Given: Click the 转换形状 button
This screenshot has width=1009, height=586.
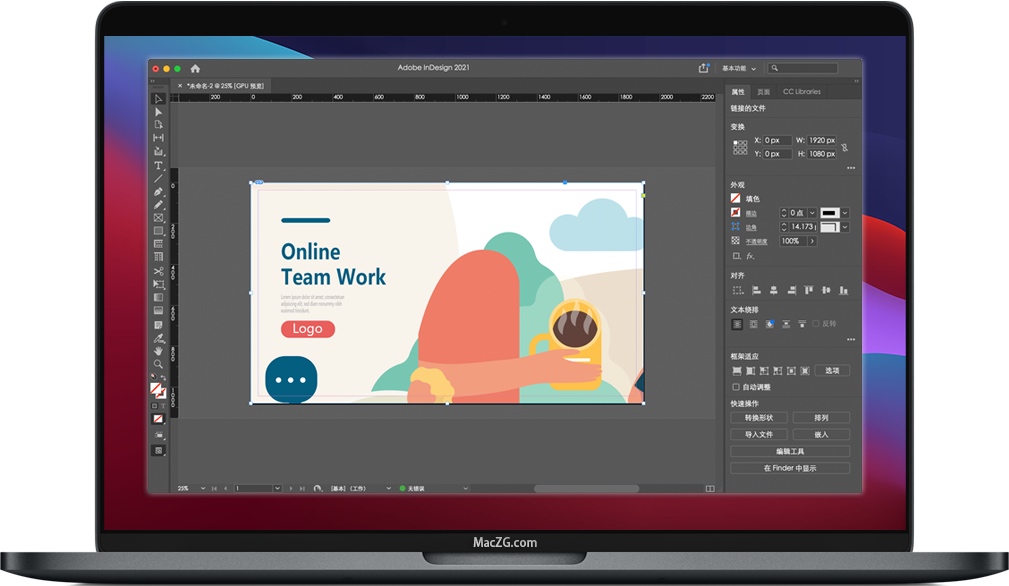Looking at the screenshot, I should [x=759, y=418].
